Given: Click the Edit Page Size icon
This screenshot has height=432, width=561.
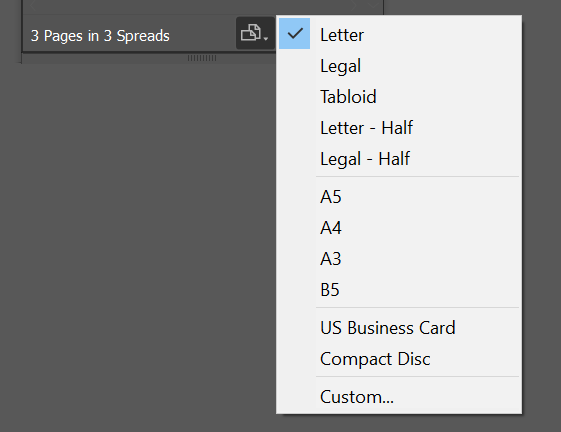Looking at the screenshot, I should coord(250,33).
